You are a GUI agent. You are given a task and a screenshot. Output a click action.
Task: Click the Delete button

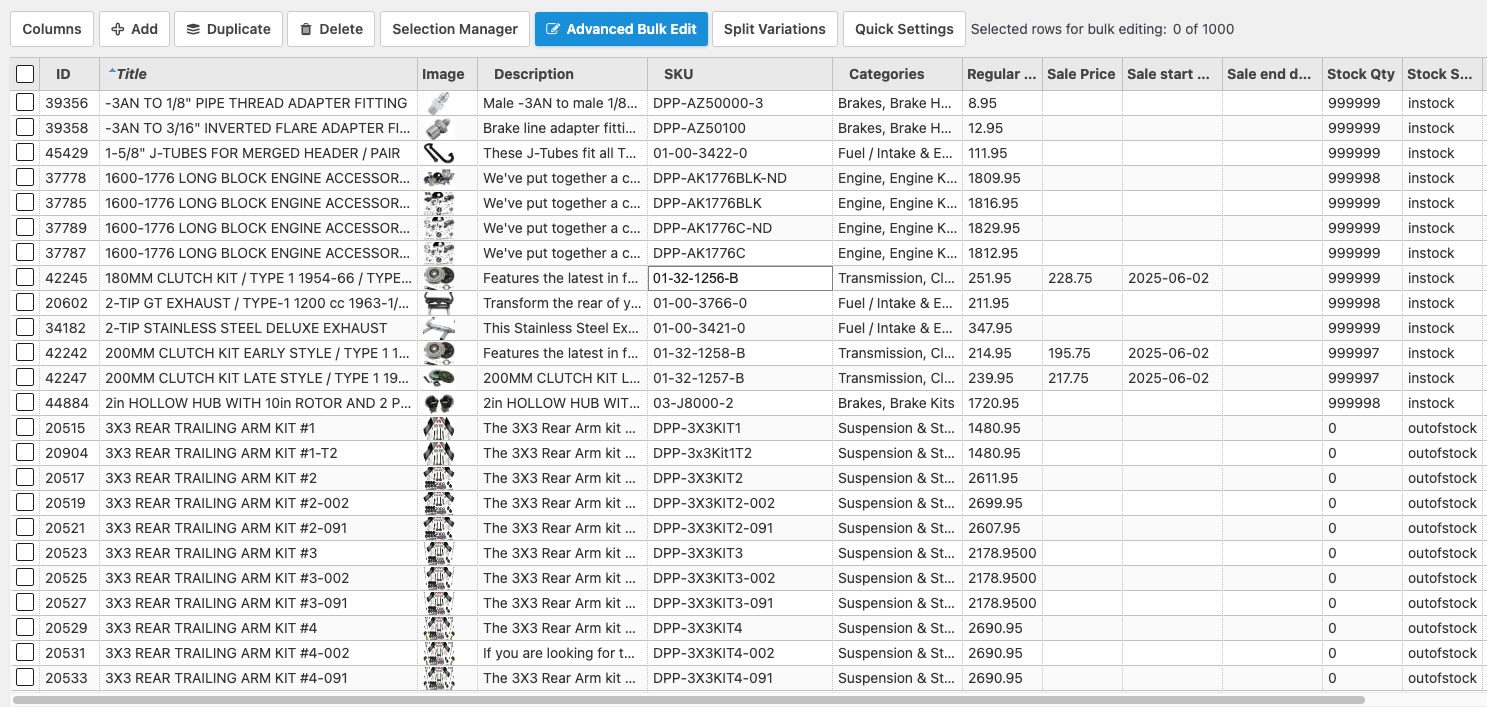(331, 29)
